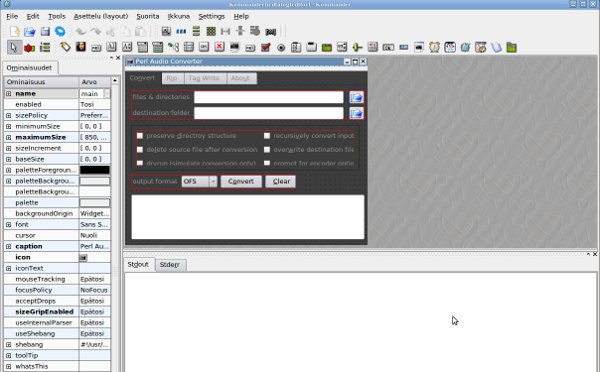Expand the sizePolicy property row
Image resolution: width=600 pixels, height=372 pixels.
[x=8, y=115]
